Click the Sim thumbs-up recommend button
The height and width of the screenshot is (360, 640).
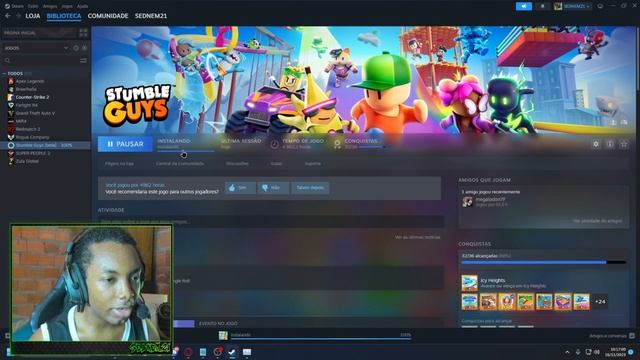(x=240, y=188)
